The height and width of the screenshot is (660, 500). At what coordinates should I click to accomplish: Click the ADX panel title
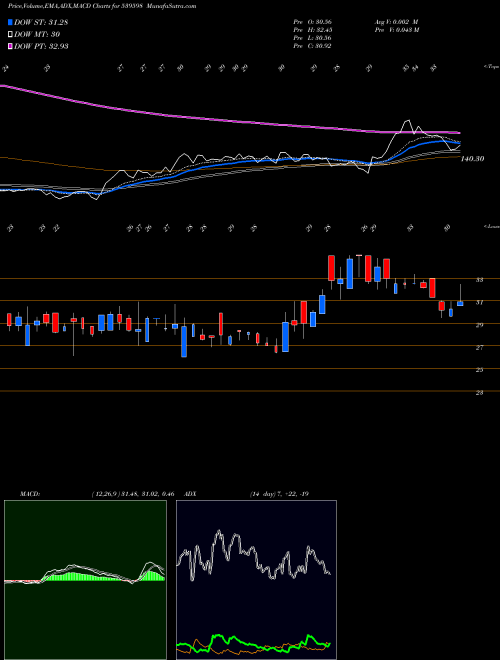tap(191, 494)
